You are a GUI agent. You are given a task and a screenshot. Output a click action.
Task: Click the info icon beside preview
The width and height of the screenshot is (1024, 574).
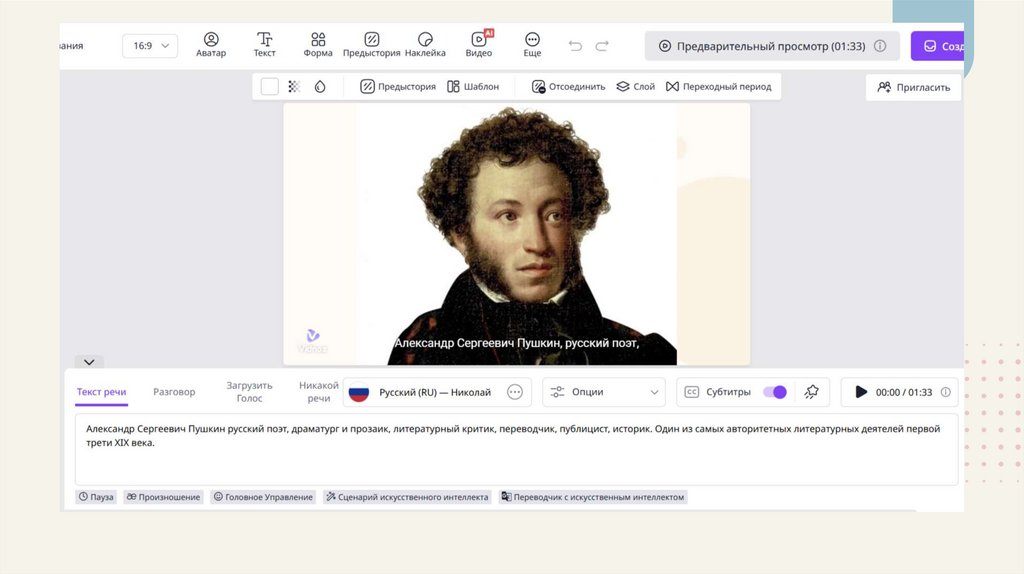click(x=880, y=46)
